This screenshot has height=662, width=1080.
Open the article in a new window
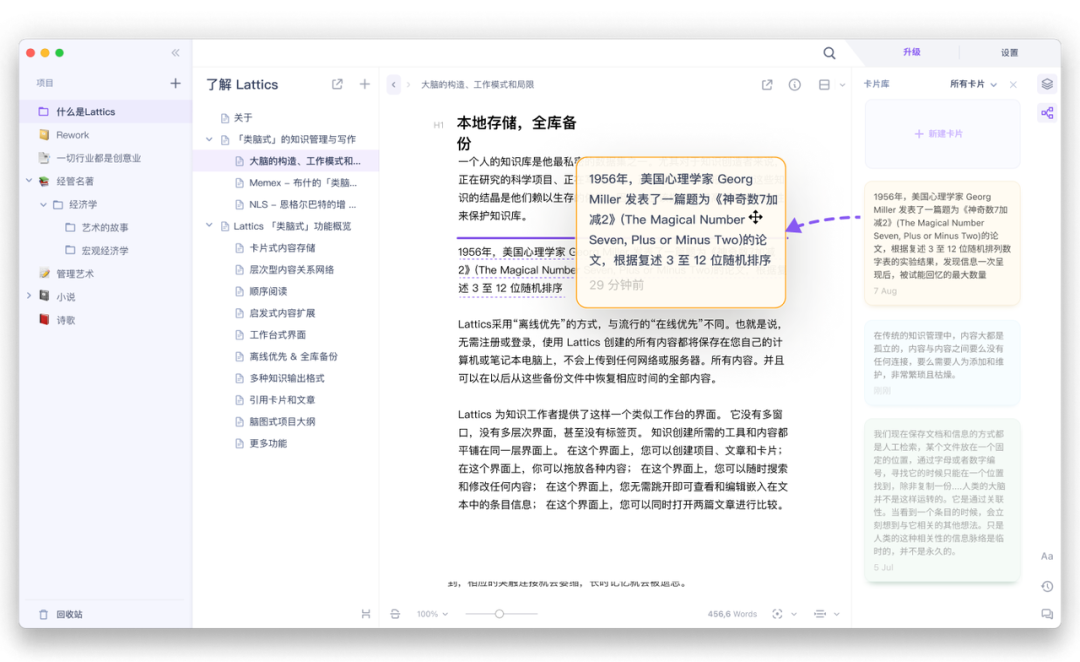tap(767, 85)
